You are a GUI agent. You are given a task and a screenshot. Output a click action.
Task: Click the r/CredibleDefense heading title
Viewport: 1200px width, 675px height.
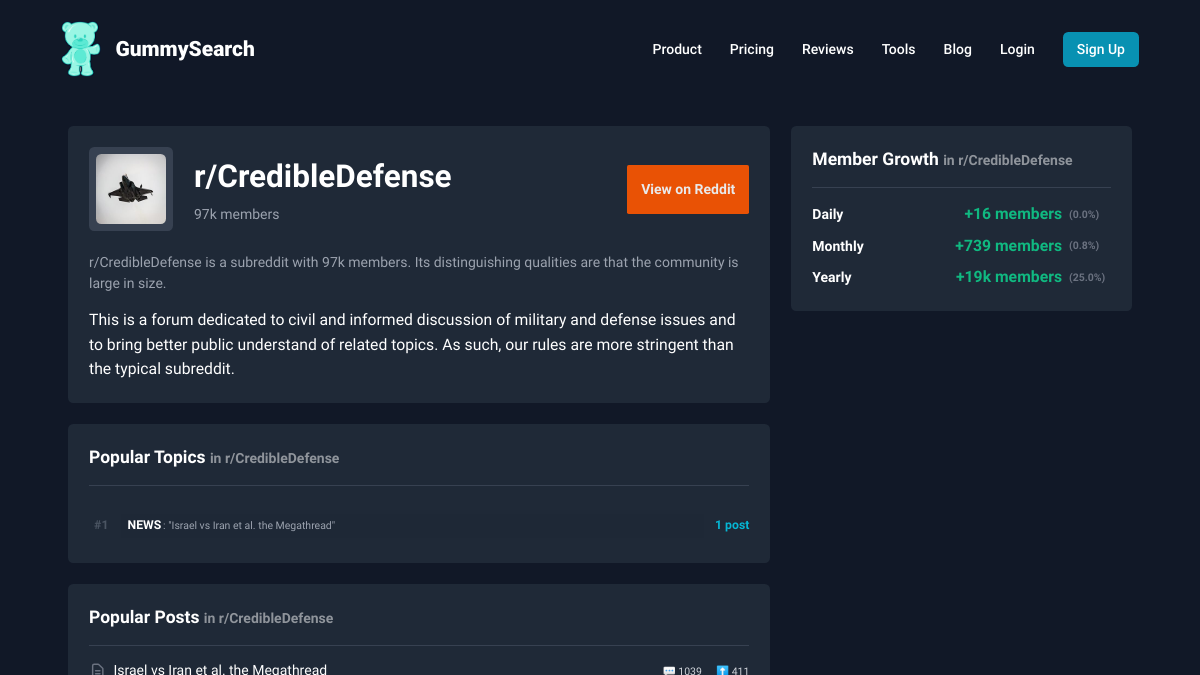coord(322,176)
